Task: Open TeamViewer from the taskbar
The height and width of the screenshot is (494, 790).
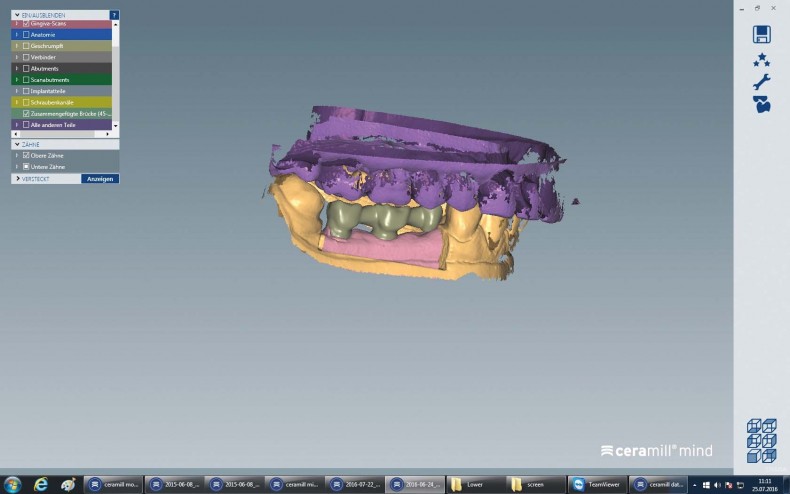Action: pyautogui.click(x=597, y=484)
